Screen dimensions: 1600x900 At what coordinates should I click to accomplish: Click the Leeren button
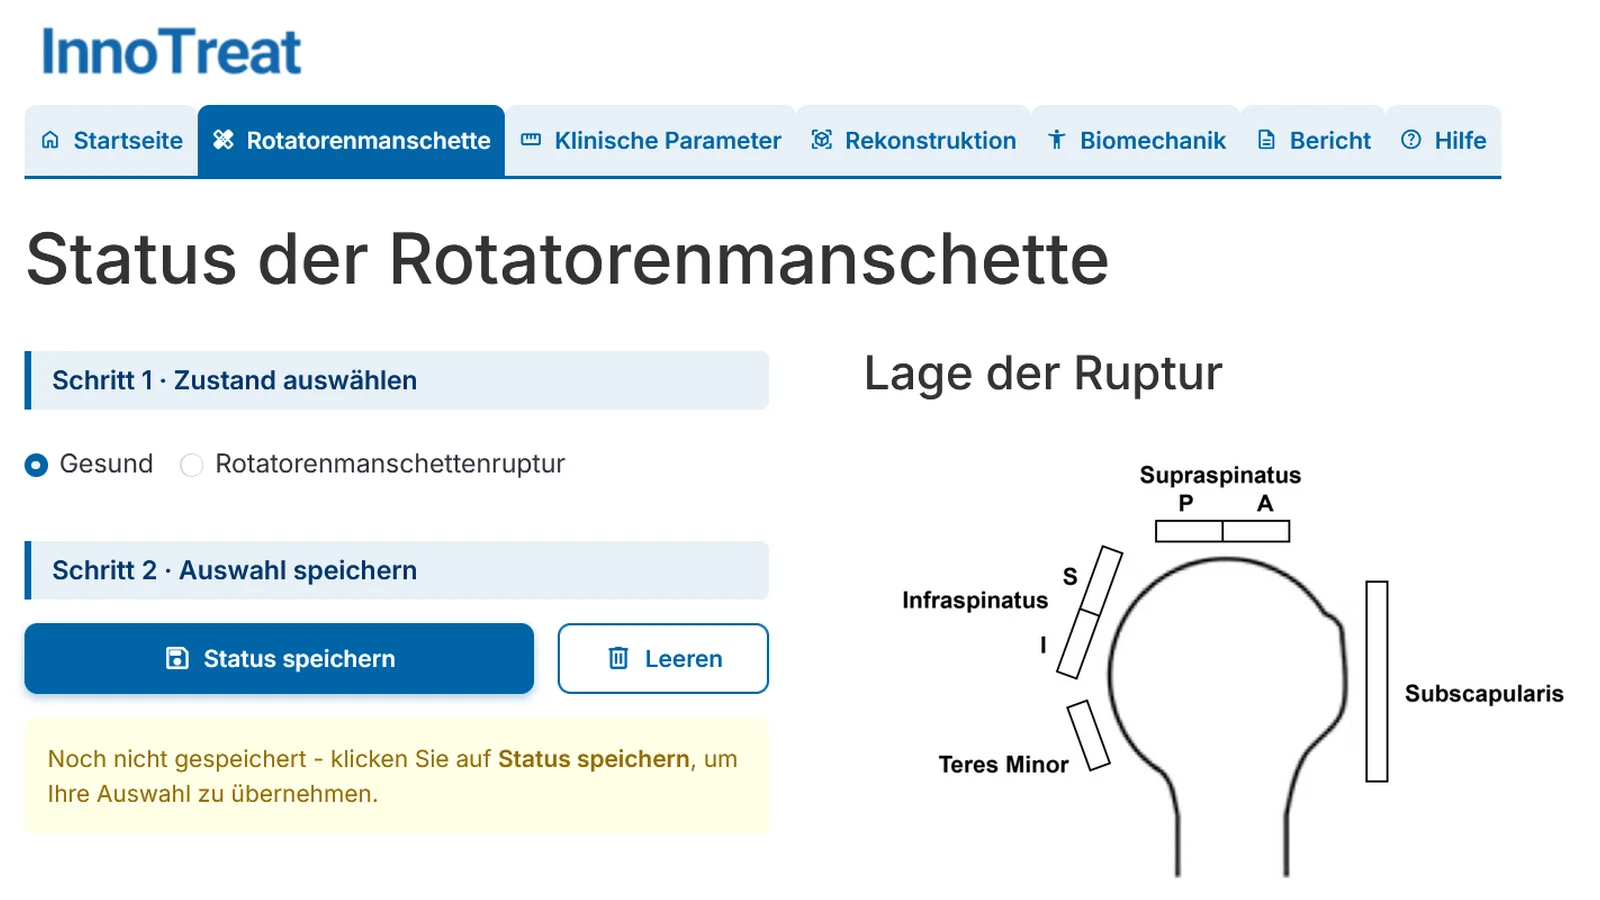coord(663,658)
